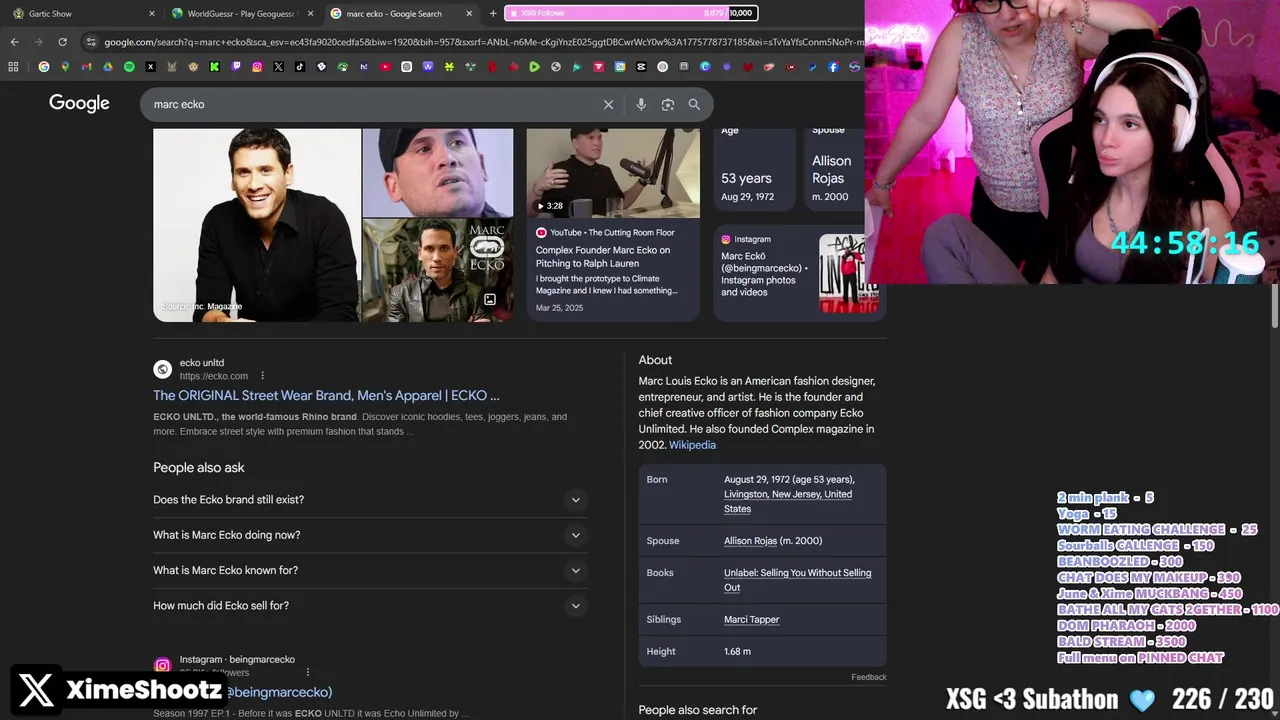Reload the page
The height and width of the screenshot is (720, 1280).
coord(62,42)
